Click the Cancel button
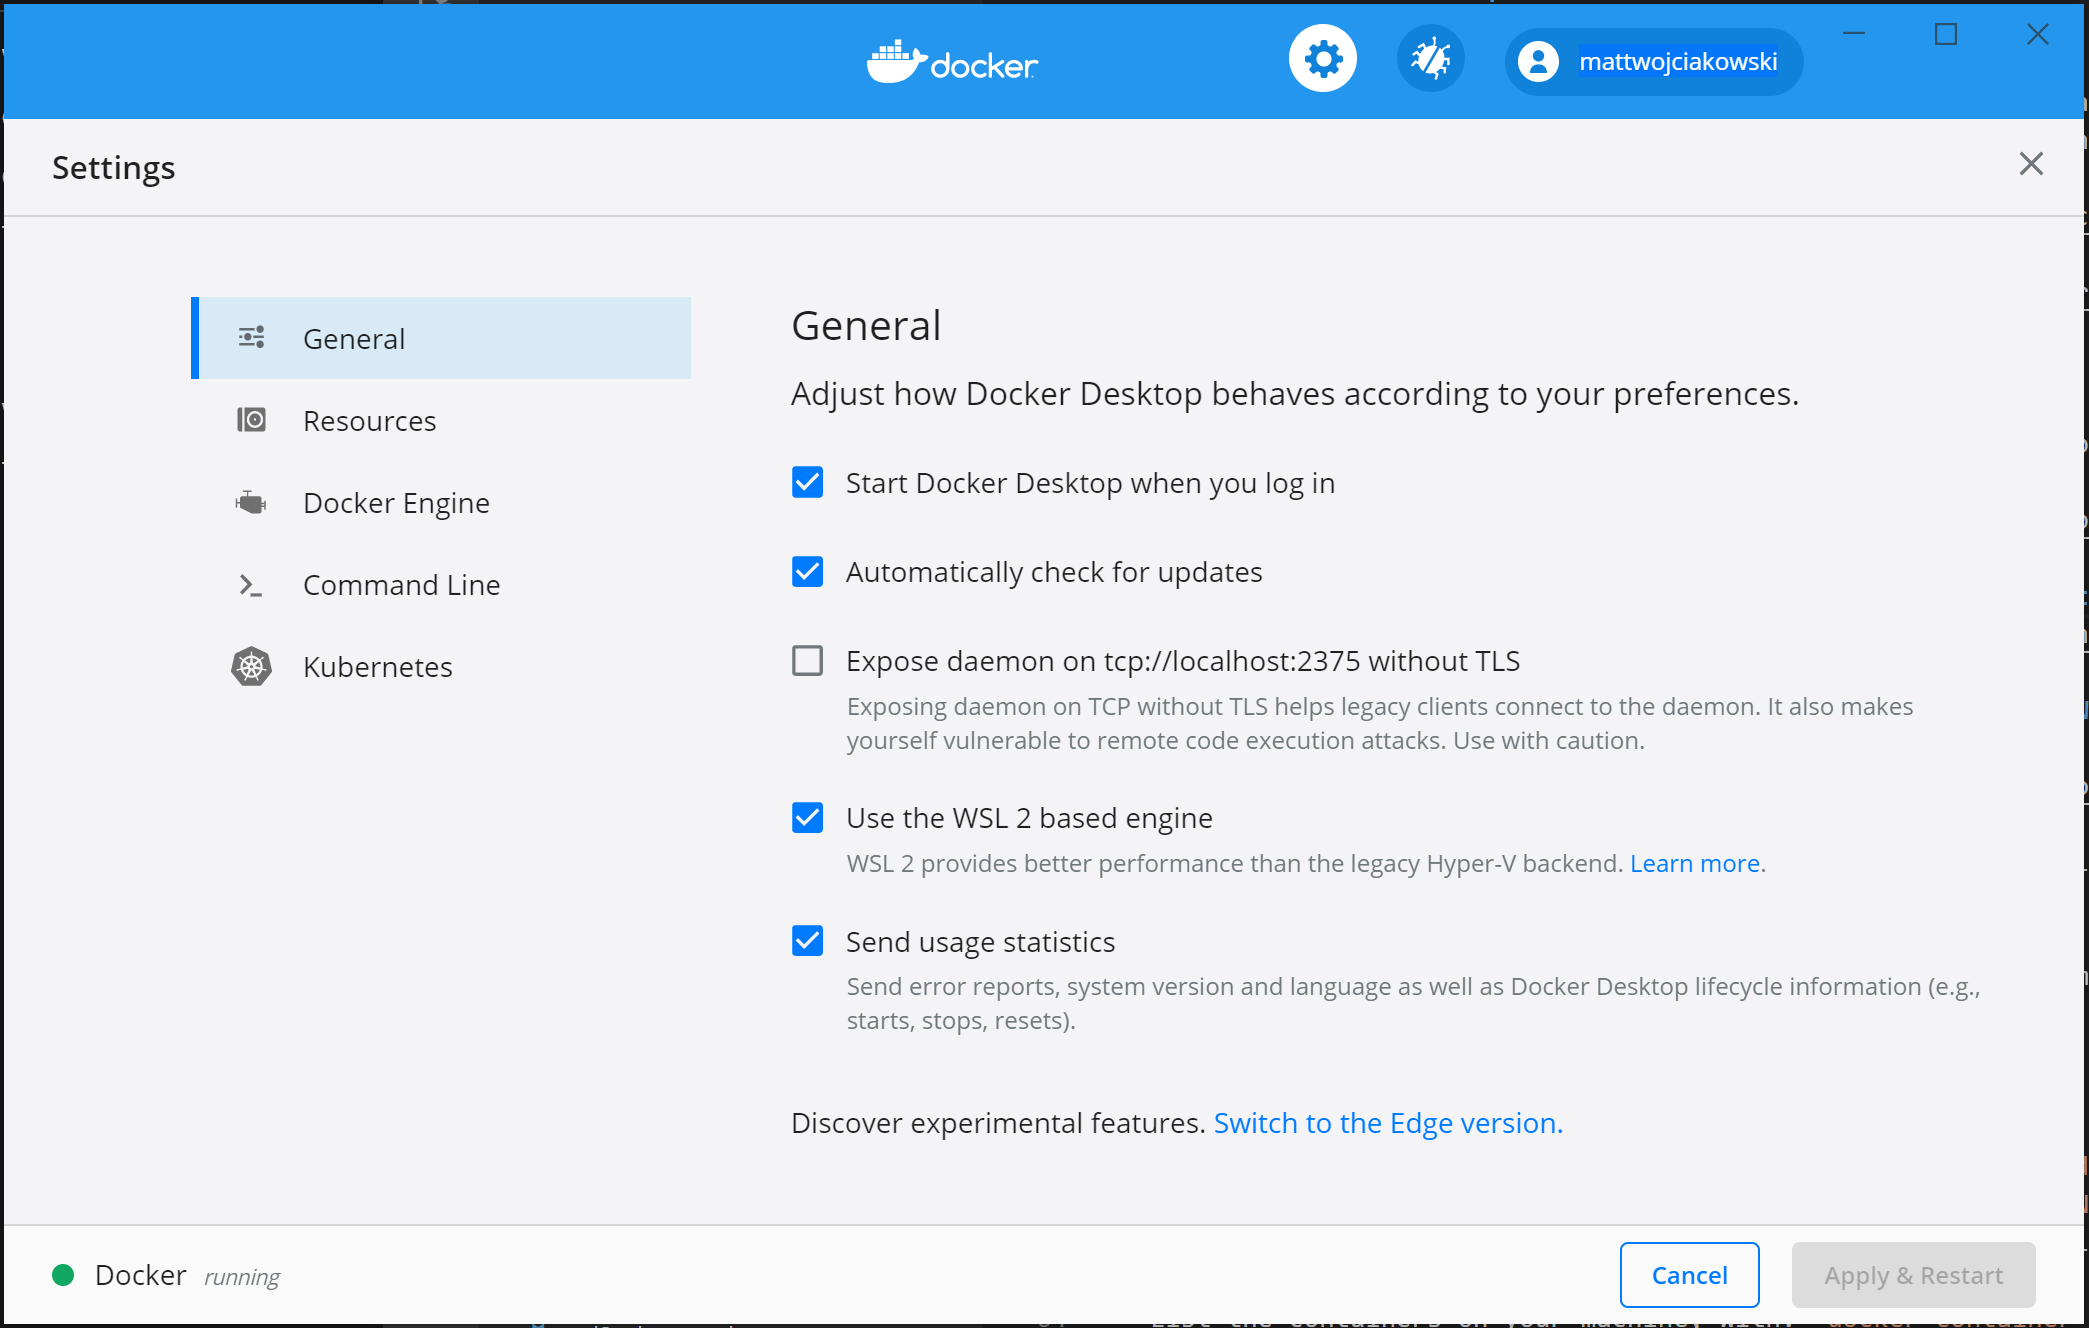 click(1690, 1276)
